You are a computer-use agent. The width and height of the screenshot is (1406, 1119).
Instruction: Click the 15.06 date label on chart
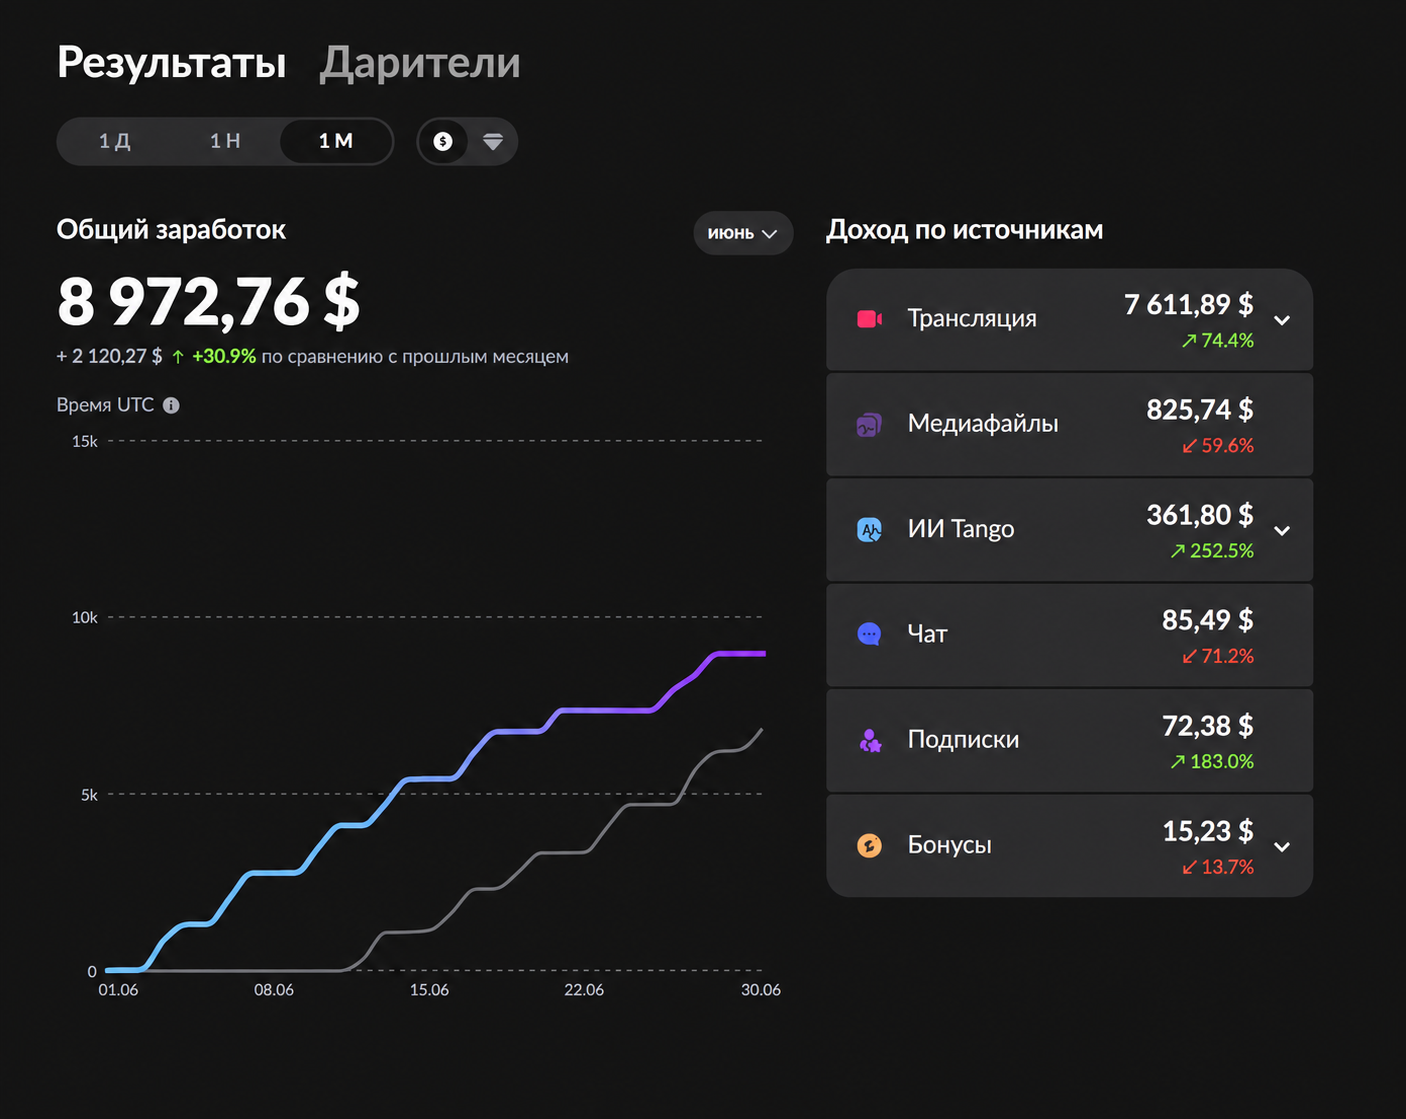pyautogui.click(x=429, y=990)
